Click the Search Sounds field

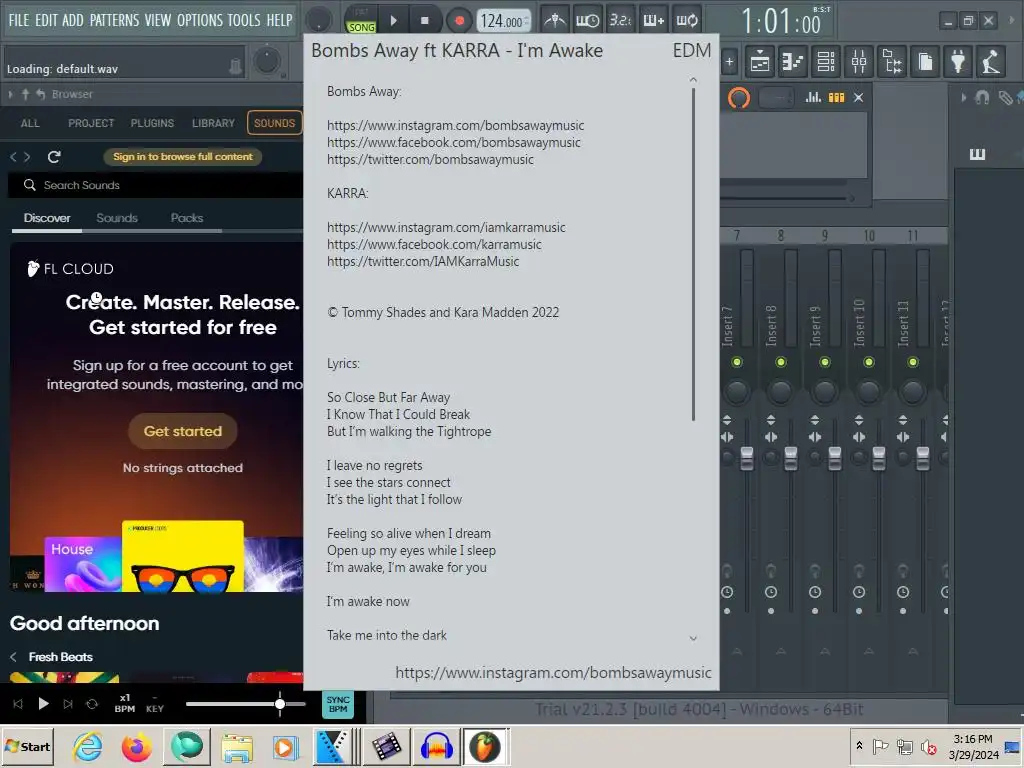pos(155,185)
